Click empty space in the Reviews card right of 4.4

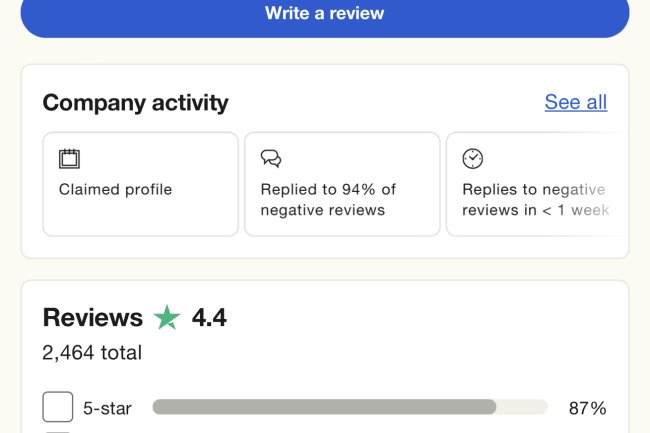(x=420, y=320)
